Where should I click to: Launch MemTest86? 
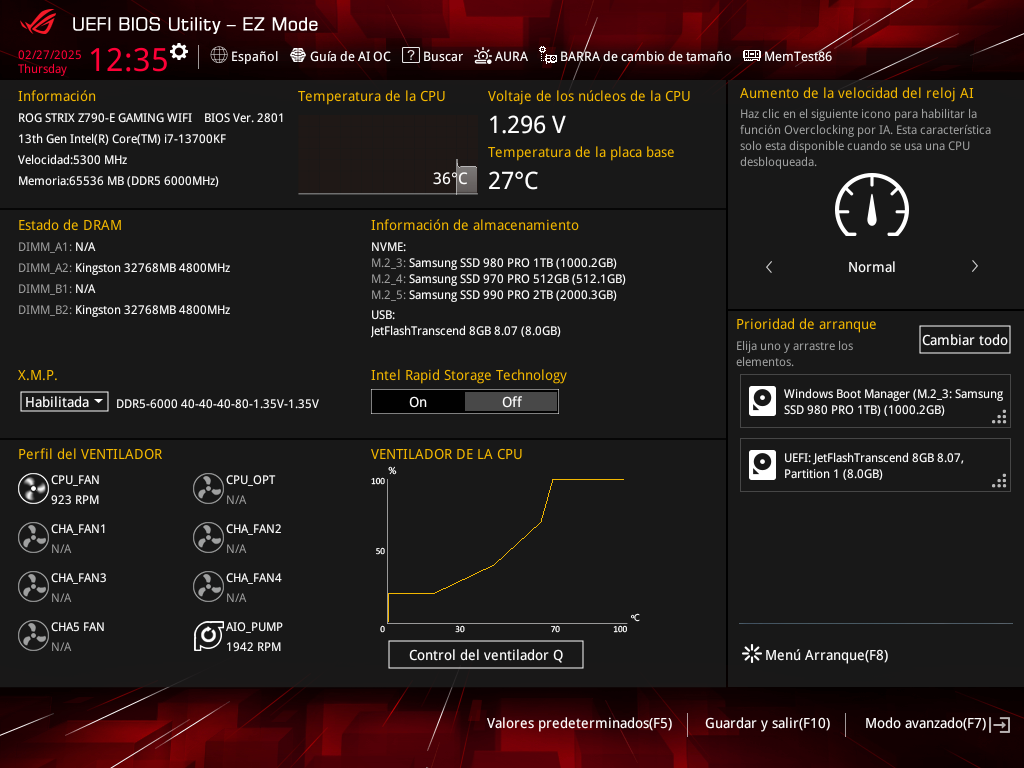[x=787, y=56]
